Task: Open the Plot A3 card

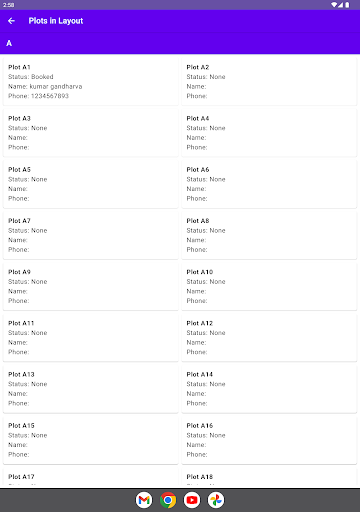Action: point(91,133)
